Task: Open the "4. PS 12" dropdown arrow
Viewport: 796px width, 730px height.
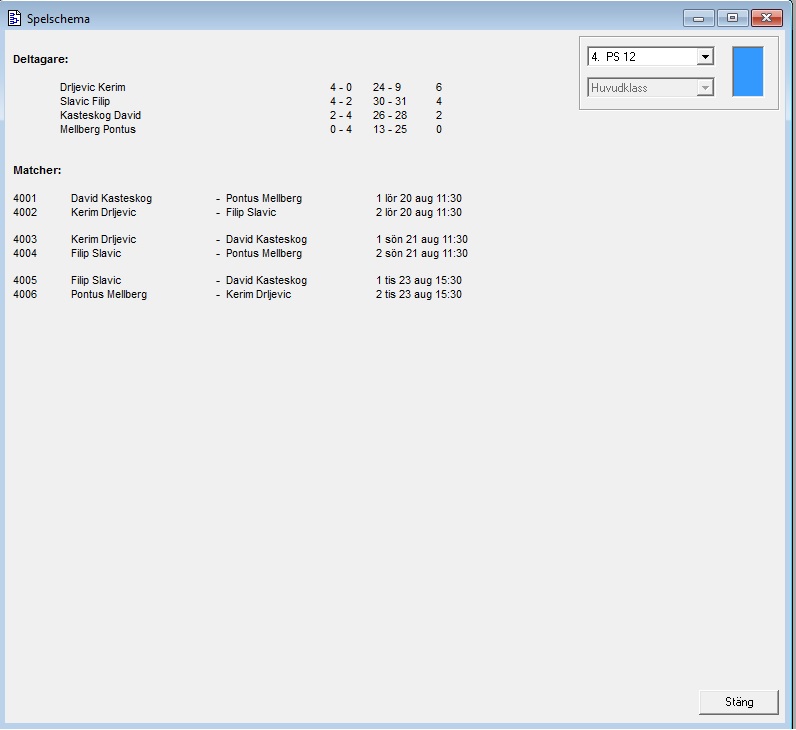Action: click(705, 57)
